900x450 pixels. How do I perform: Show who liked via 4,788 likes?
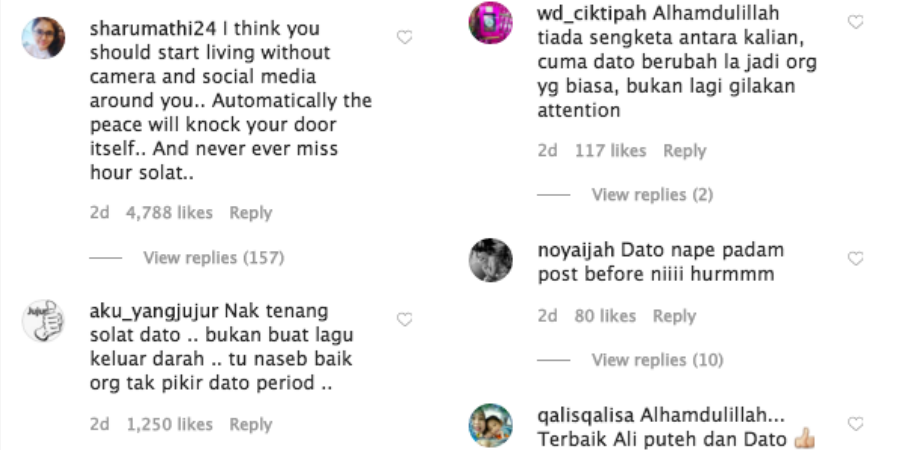[169, 213]
